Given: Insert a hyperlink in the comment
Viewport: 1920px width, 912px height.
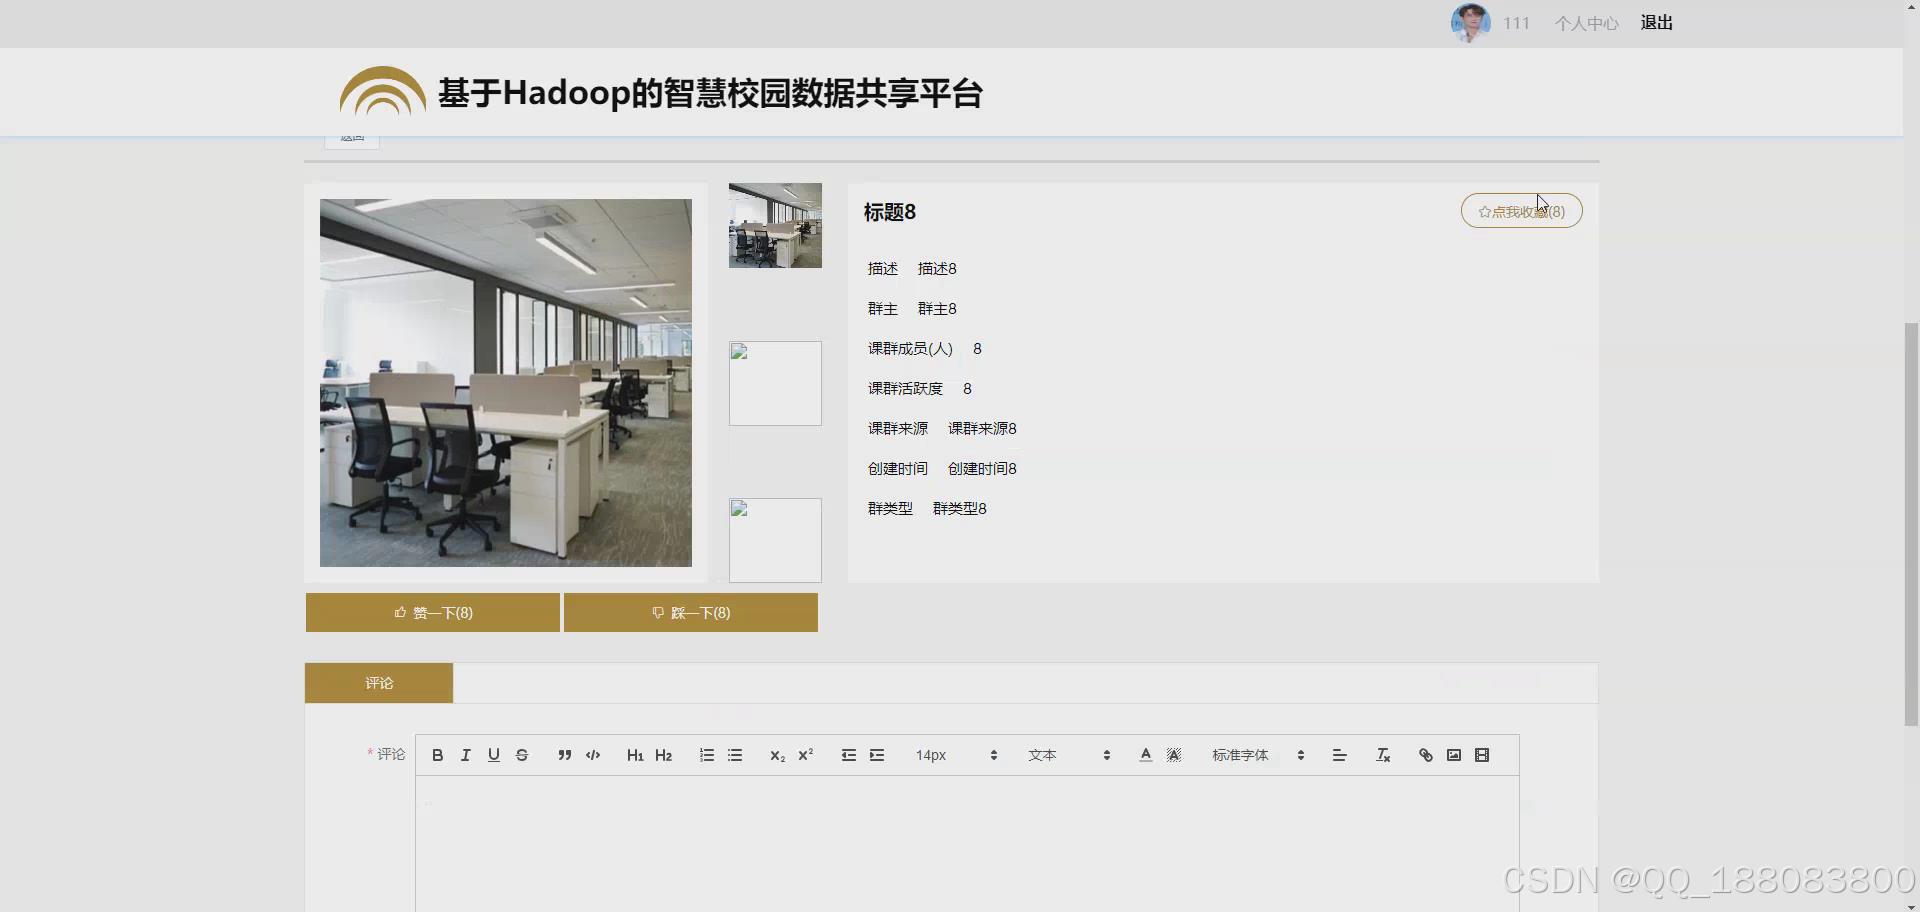Looking at the screenshot, I should point(1425,755).
